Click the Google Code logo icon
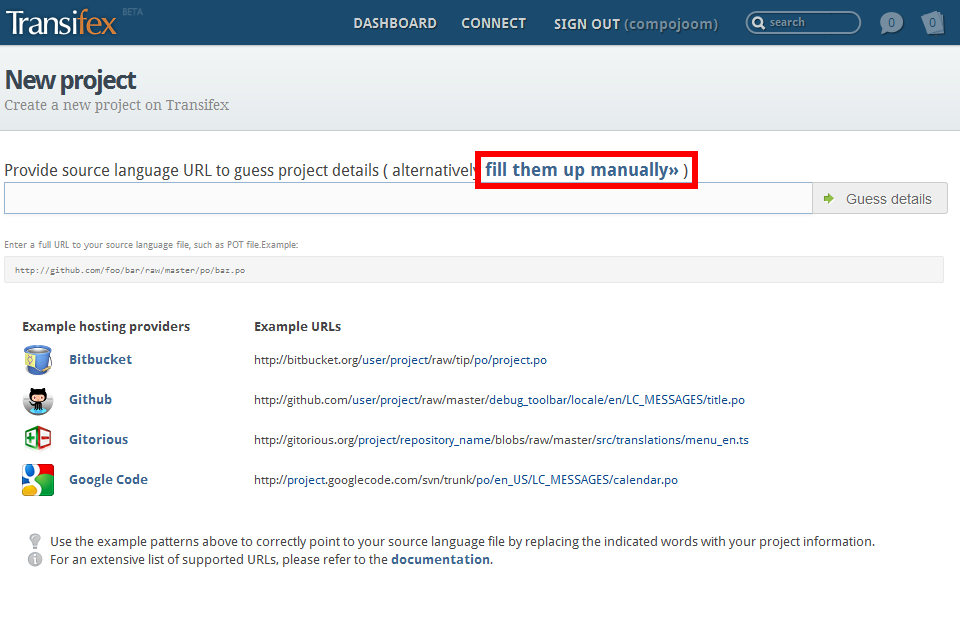Screen dimensions: 960x633 (38, 479)
